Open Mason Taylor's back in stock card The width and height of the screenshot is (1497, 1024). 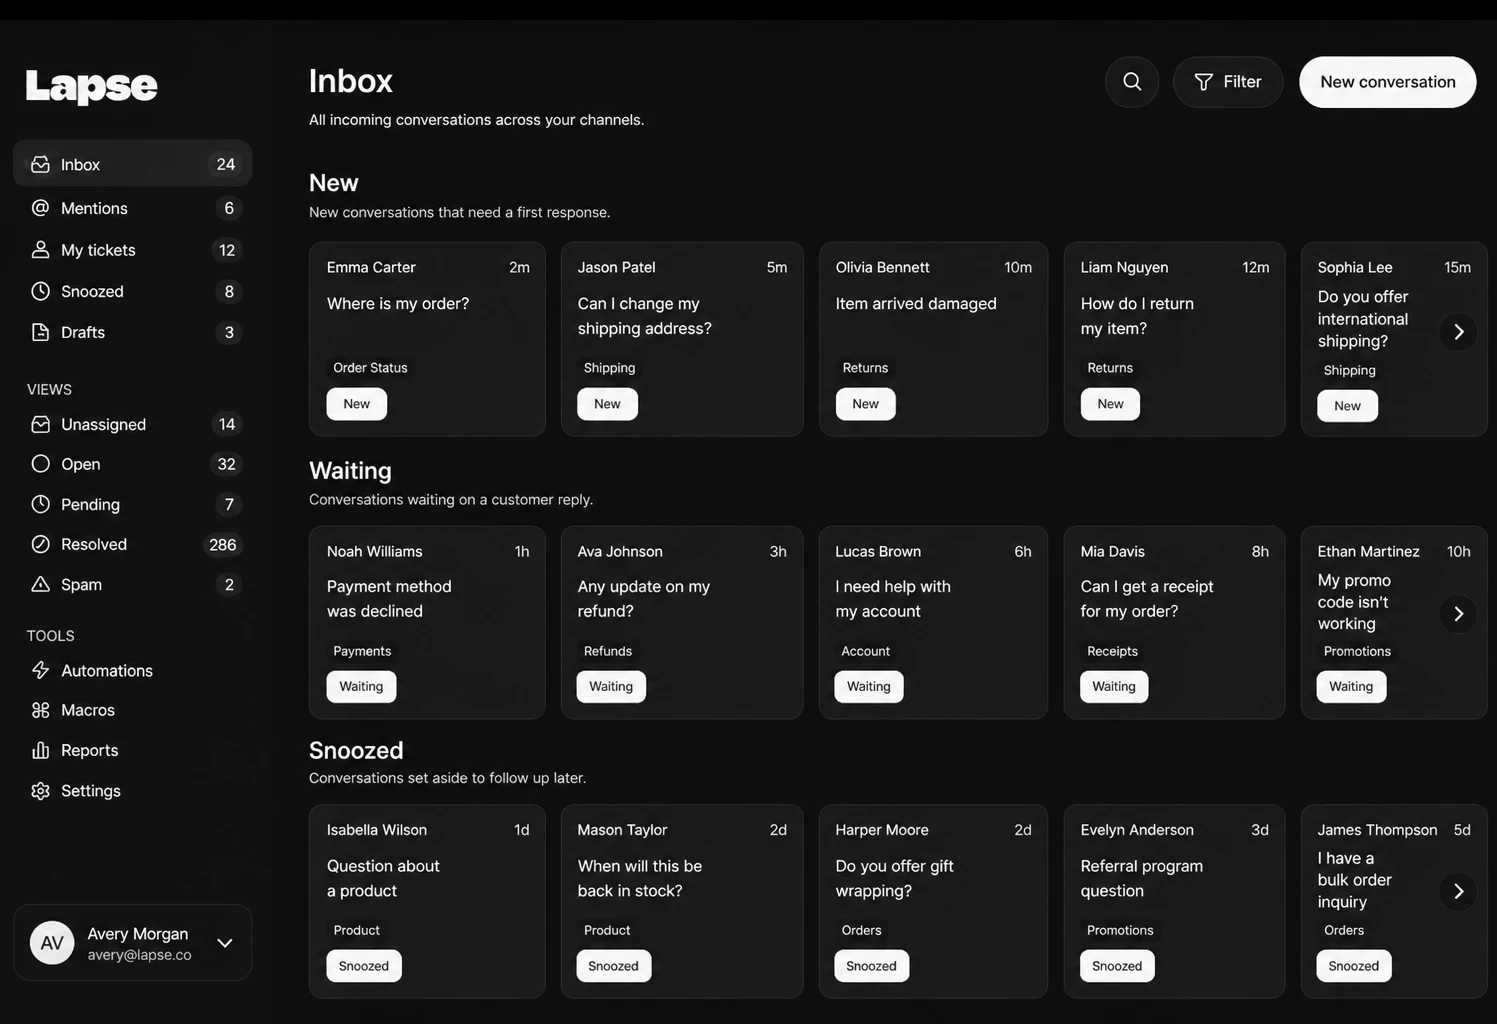pos(682,901)
